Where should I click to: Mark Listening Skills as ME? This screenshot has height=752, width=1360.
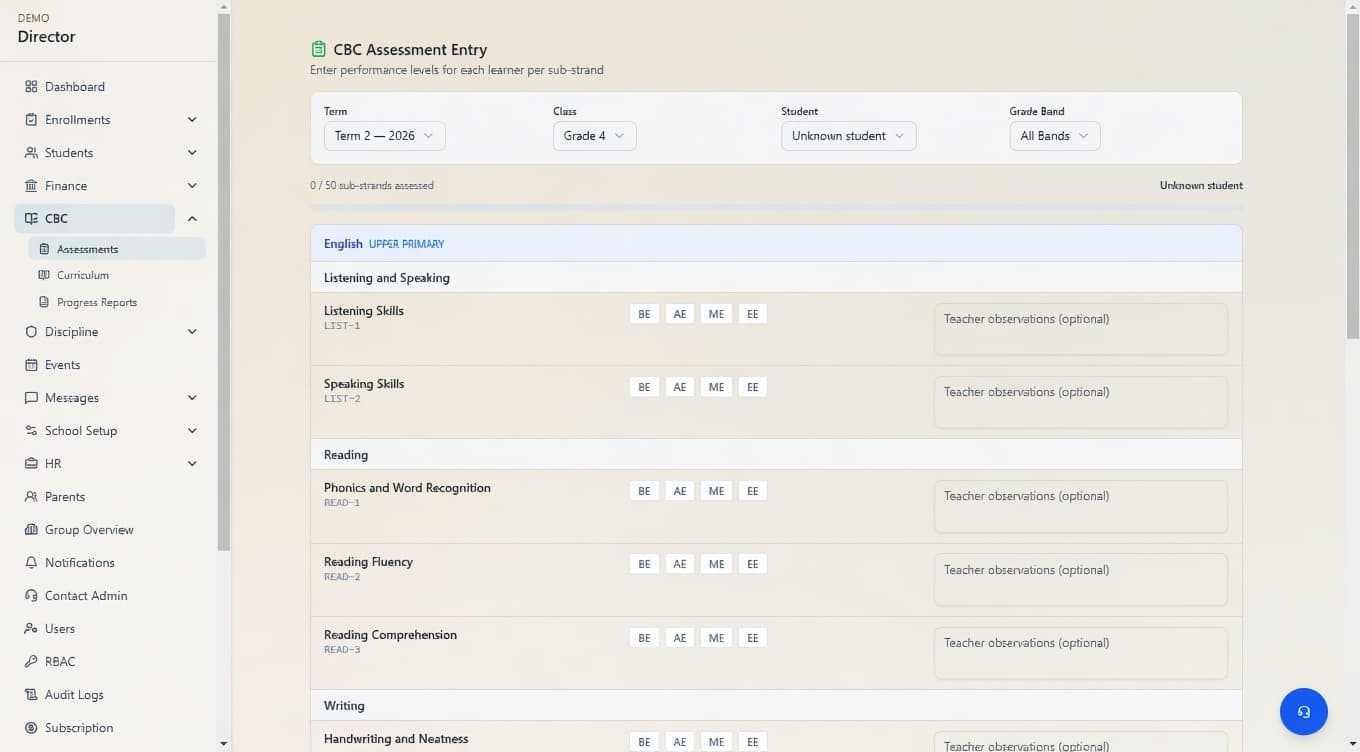[x=716, y=314]
